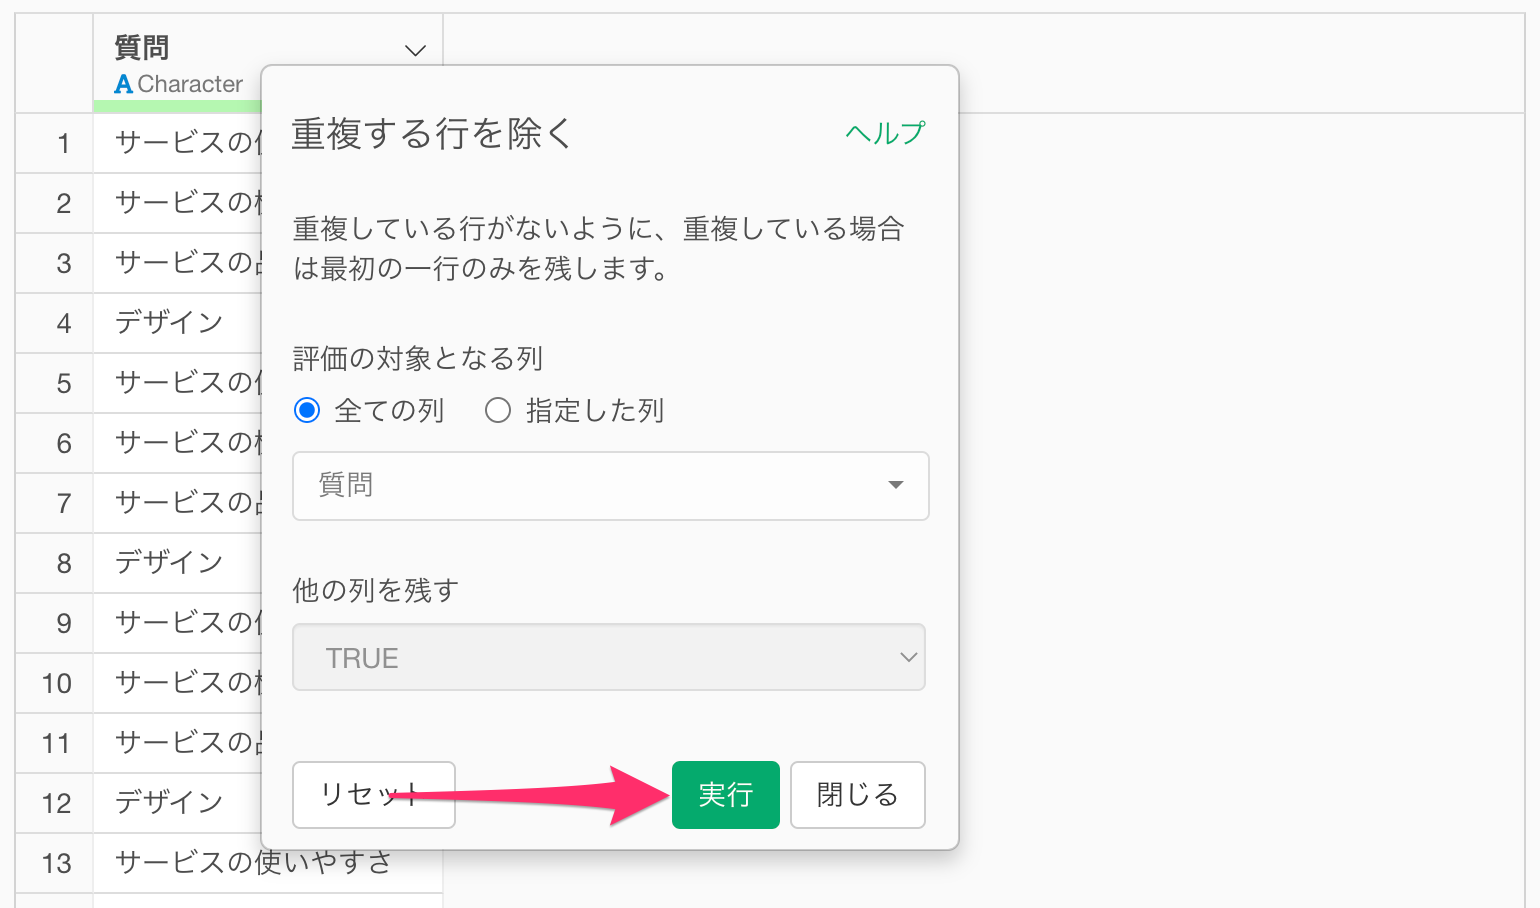Select the 全ての列 radio button
This screenshot has height=908, width=1540.
point(307,410)
